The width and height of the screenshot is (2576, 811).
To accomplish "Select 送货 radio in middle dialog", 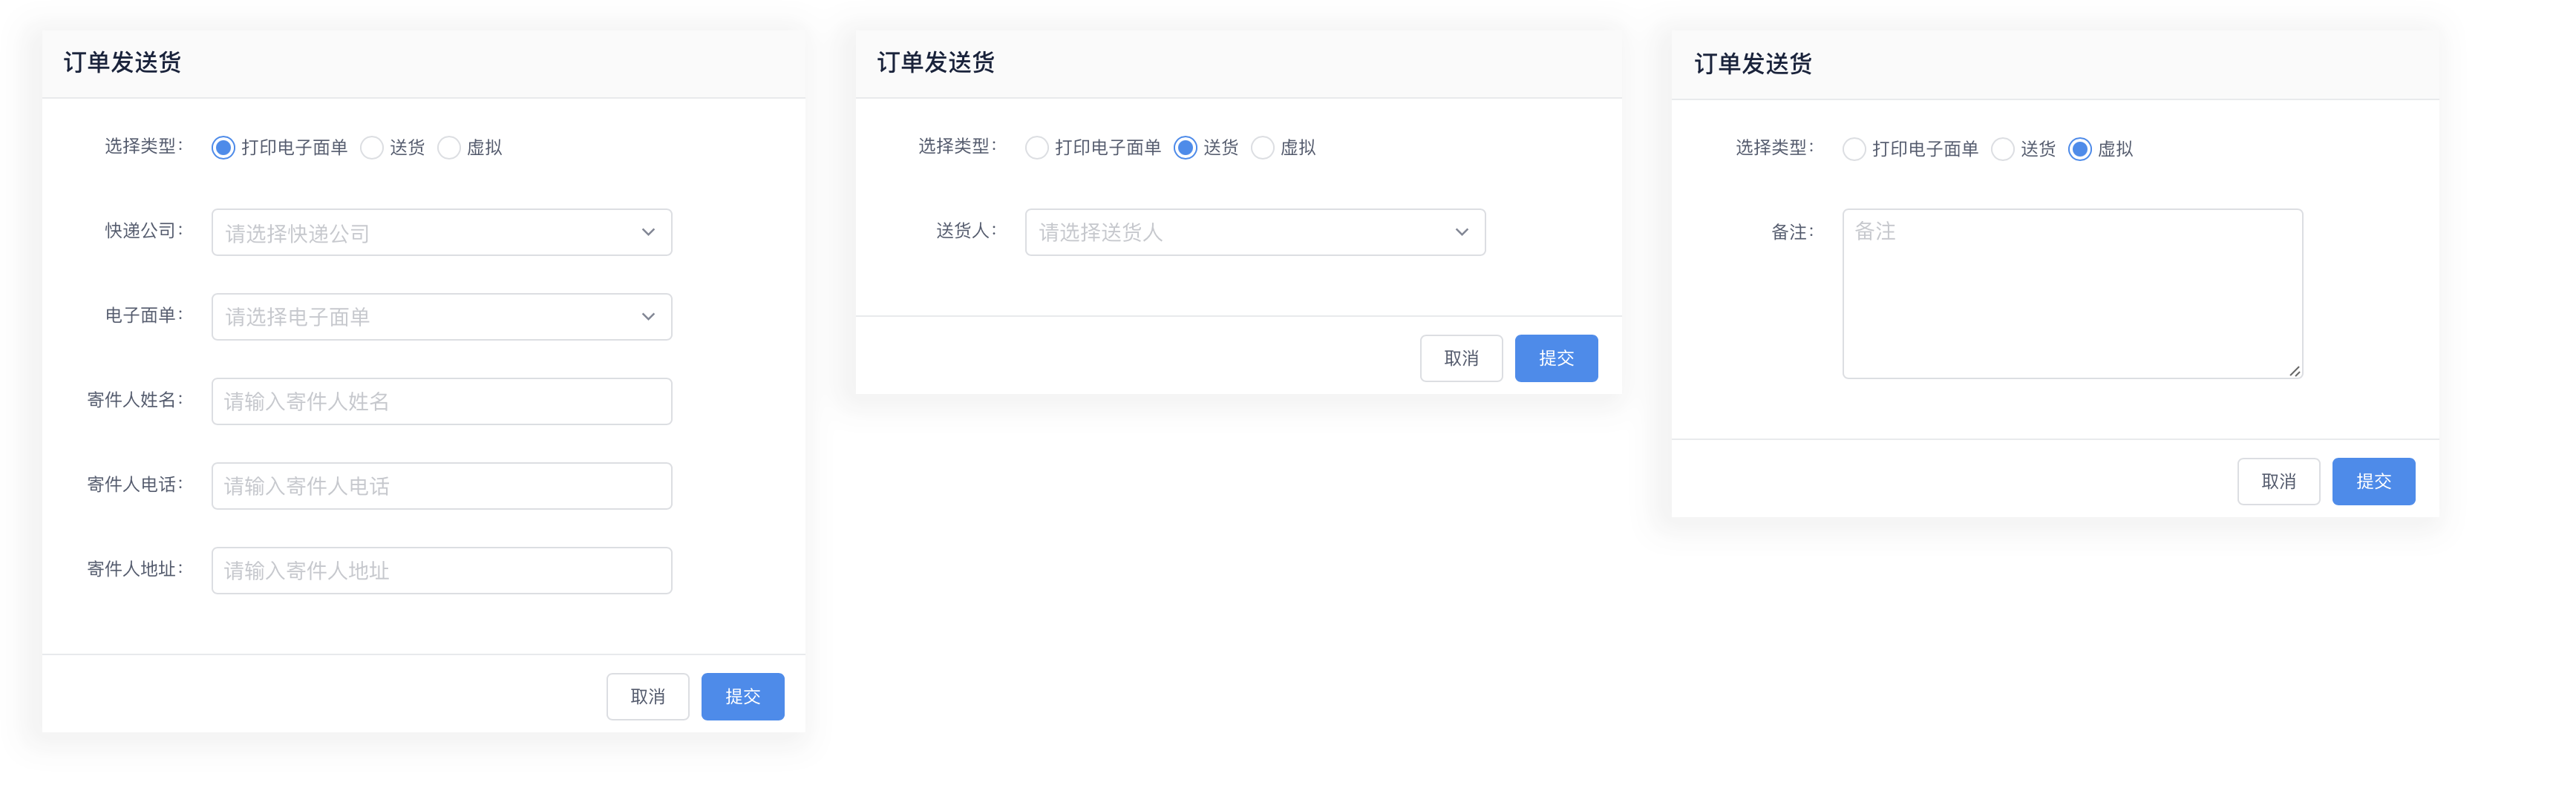I will [1185, 148].
